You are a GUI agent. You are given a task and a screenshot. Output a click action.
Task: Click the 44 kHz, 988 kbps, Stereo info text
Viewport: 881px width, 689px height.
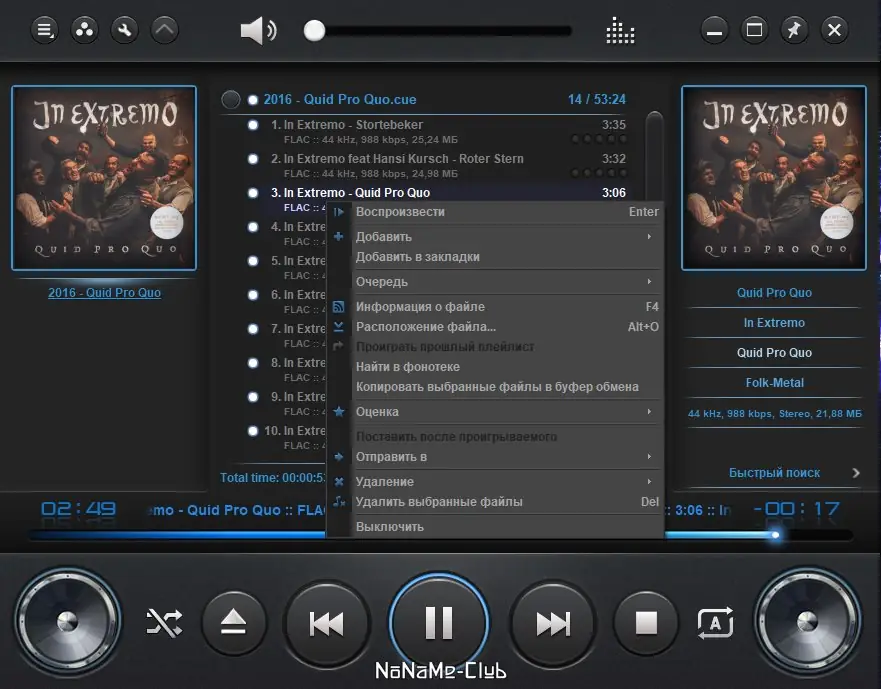774,414
